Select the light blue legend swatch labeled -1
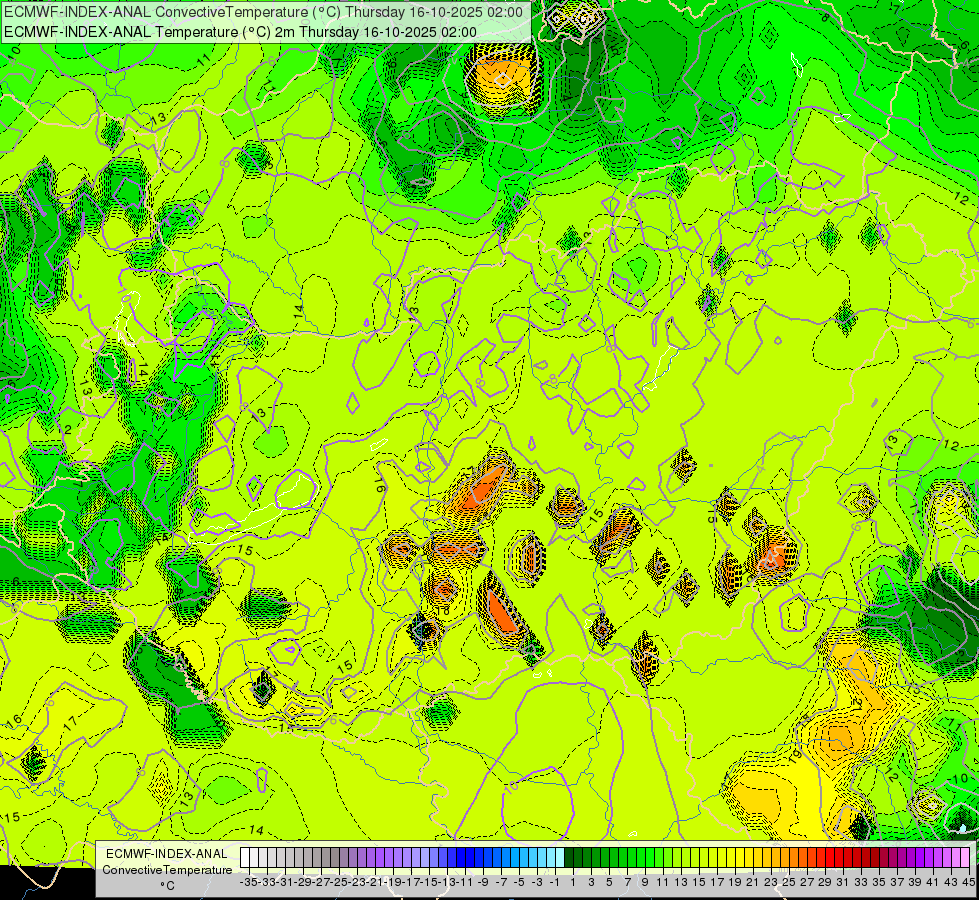The width and height of the screenshot is (979, 900). pyautogui.click(x=551, y=857)
